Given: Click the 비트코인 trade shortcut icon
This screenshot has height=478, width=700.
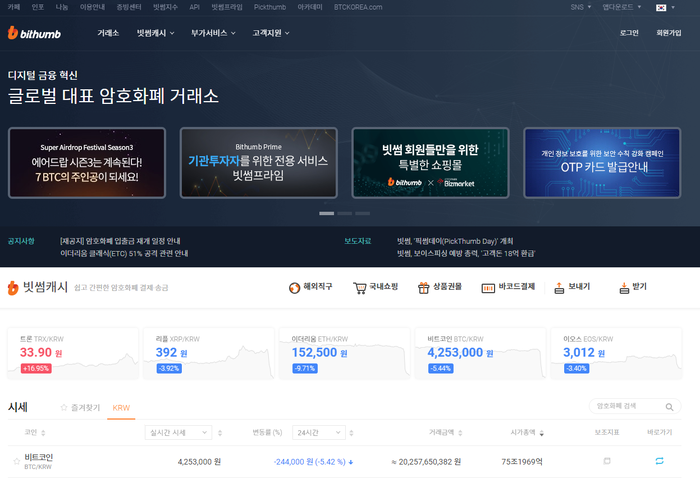Looking at the screenshot, I should click(659, 461).
